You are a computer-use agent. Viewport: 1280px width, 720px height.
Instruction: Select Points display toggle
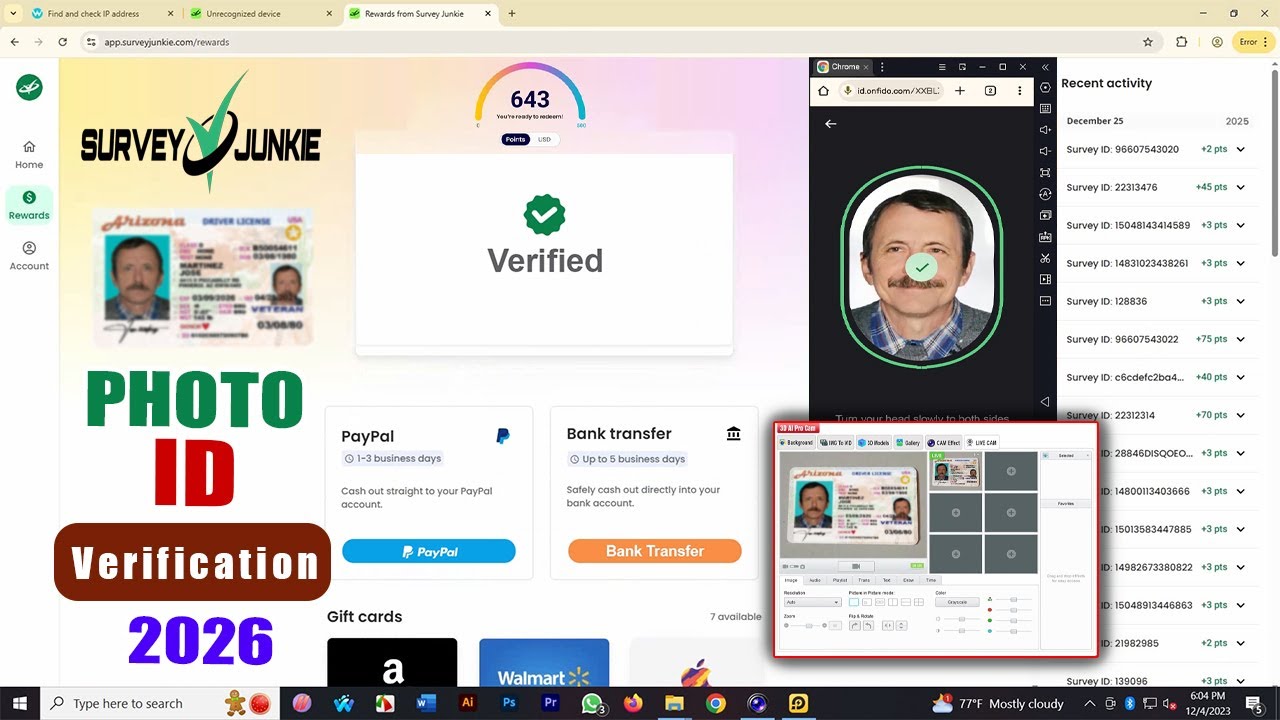click(515, 139)
